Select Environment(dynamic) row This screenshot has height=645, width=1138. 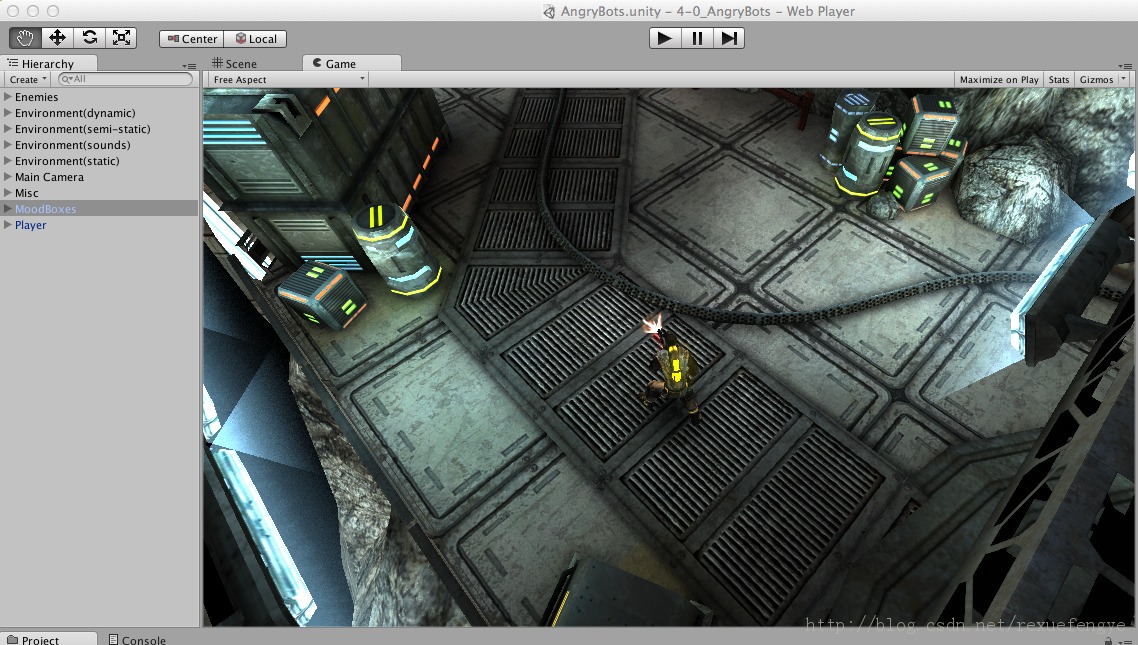[x=99, y=112]
